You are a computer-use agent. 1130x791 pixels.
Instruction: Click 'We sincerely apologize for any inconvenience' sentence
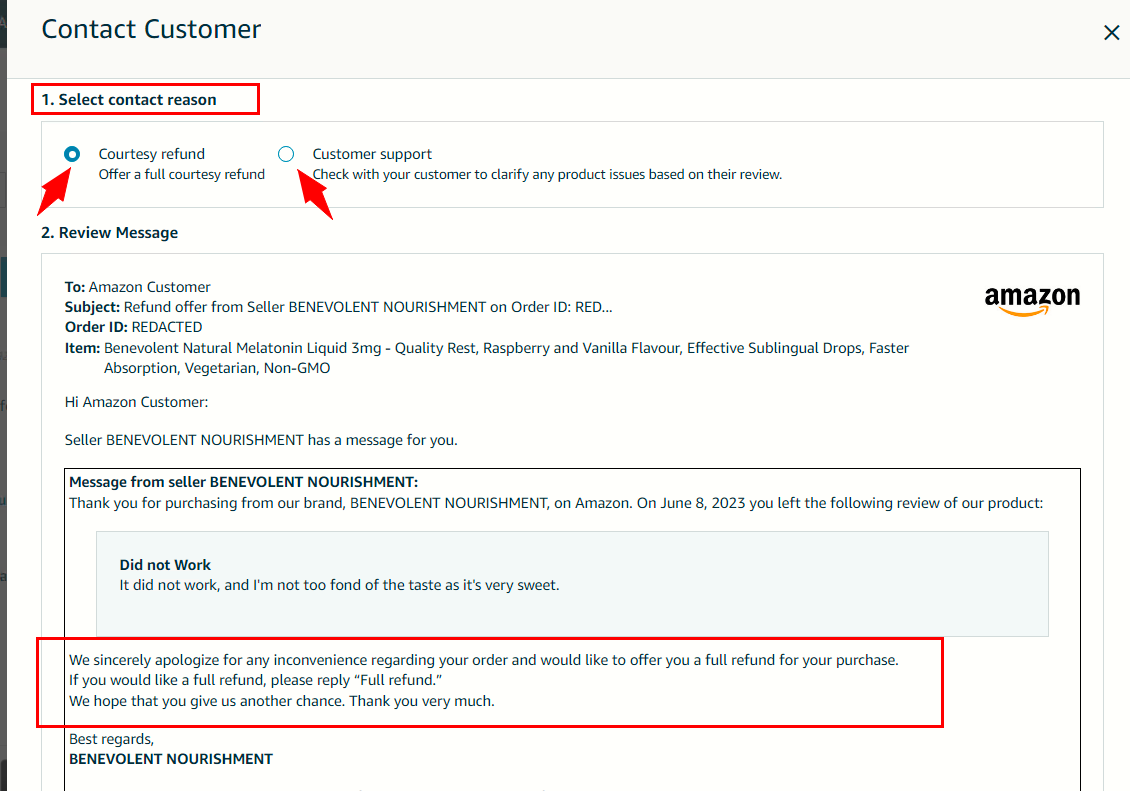coord(484,660)
